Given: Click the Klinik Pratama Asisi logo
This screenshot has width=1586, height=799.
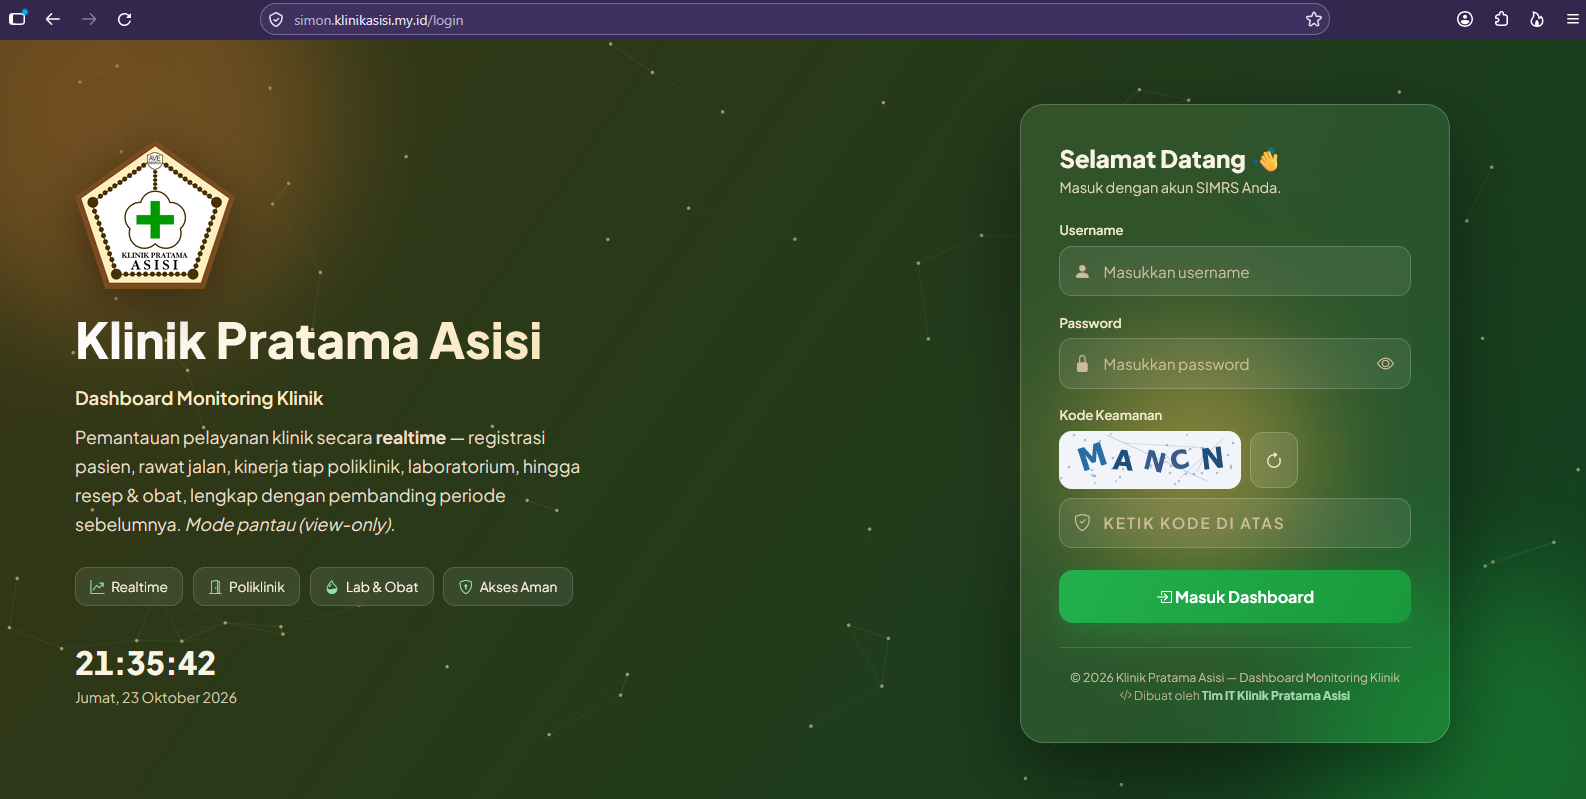Looking at the screenshot, I should click(155, 217).
